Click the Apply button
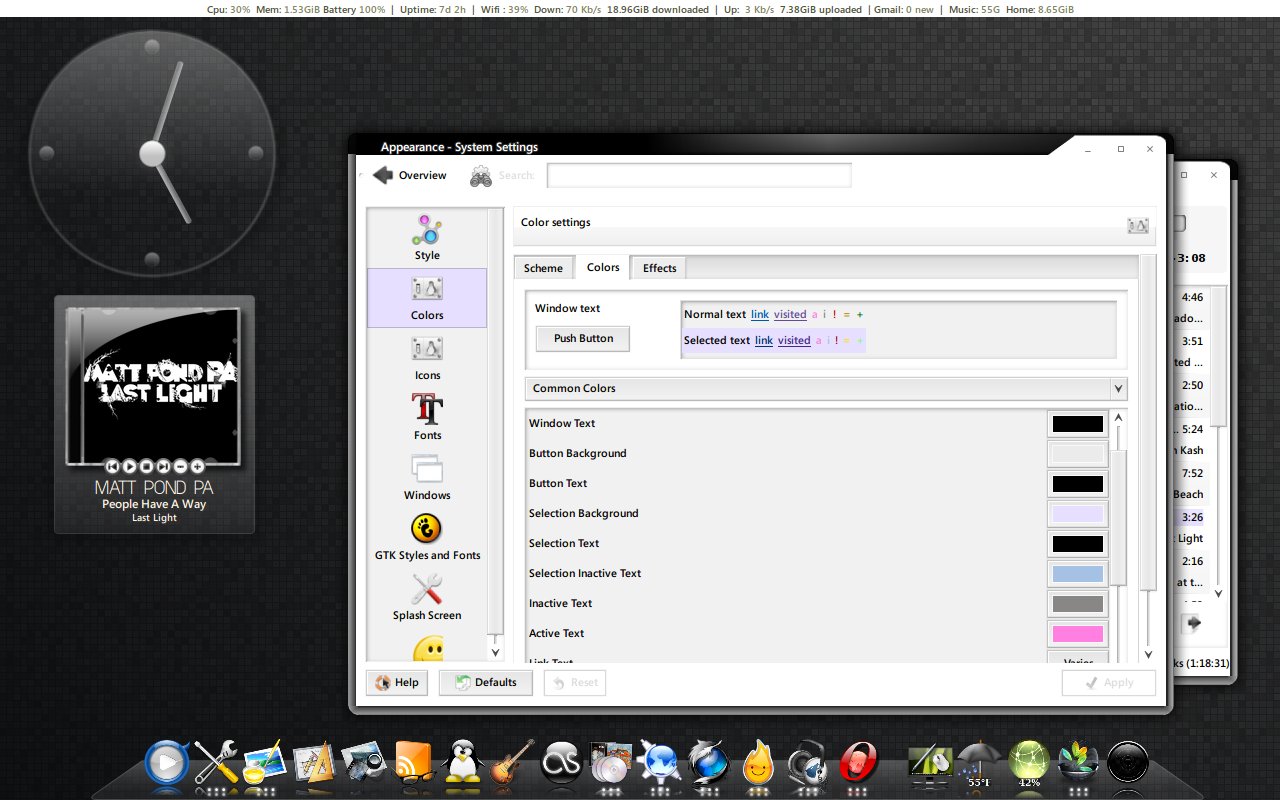 pyautogui.click(x=1109, y=683)
